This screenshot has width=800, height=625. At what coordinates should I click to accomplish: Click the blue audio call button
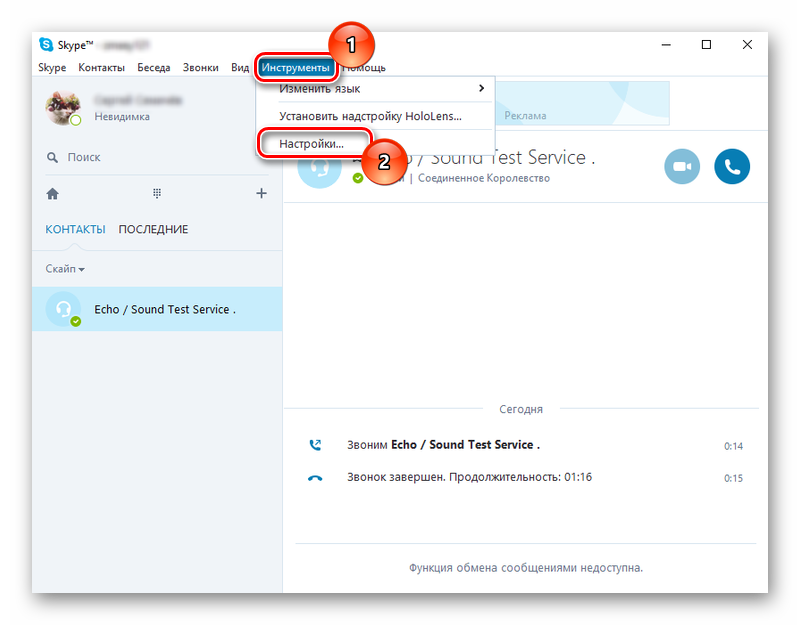point(732,167)
